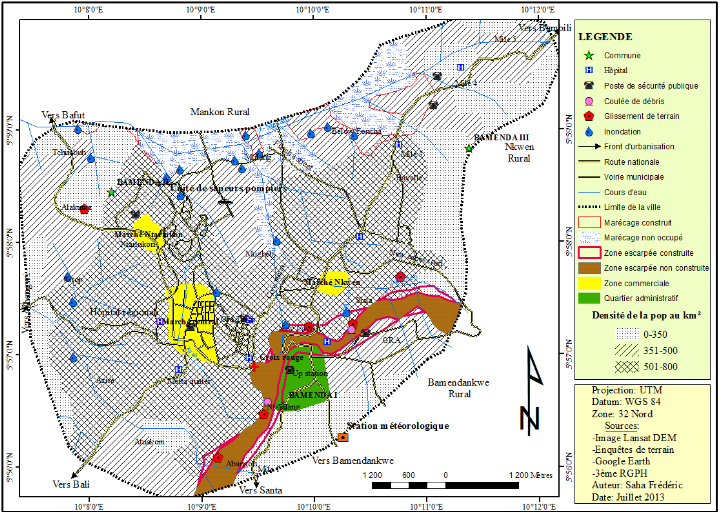
Task: Select the pink Coulée de débris legend circle
Action: 589,101
